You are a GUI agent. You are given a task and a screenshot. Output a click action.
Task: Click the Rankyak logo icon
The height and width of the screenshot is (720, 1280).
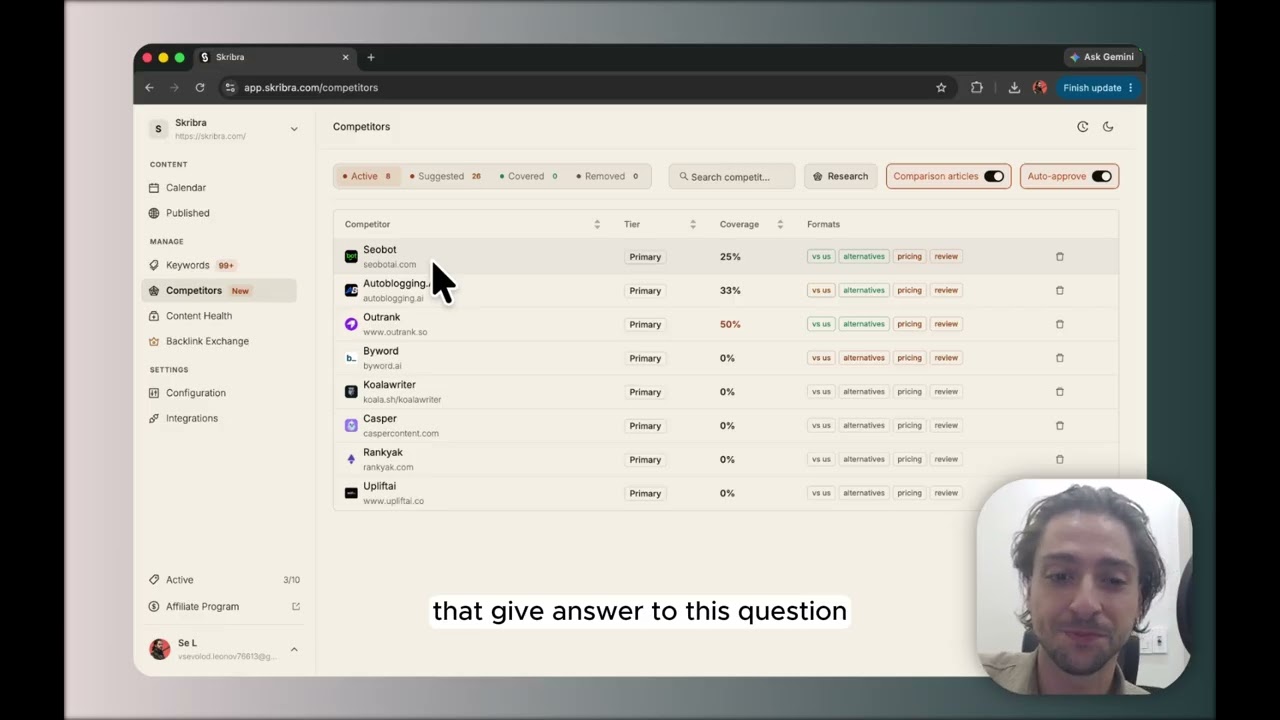(351, 460)
